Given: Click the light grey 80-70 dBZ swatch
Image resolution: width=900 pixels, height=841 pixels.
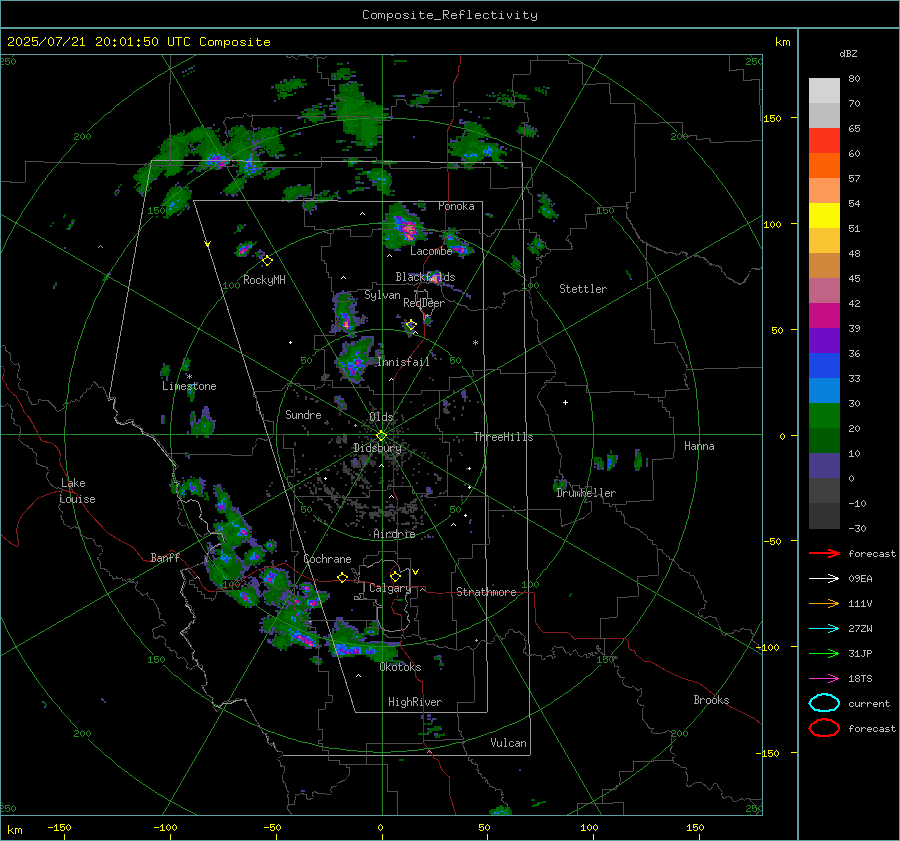Looking at the screenshot, I should [824, 91].
